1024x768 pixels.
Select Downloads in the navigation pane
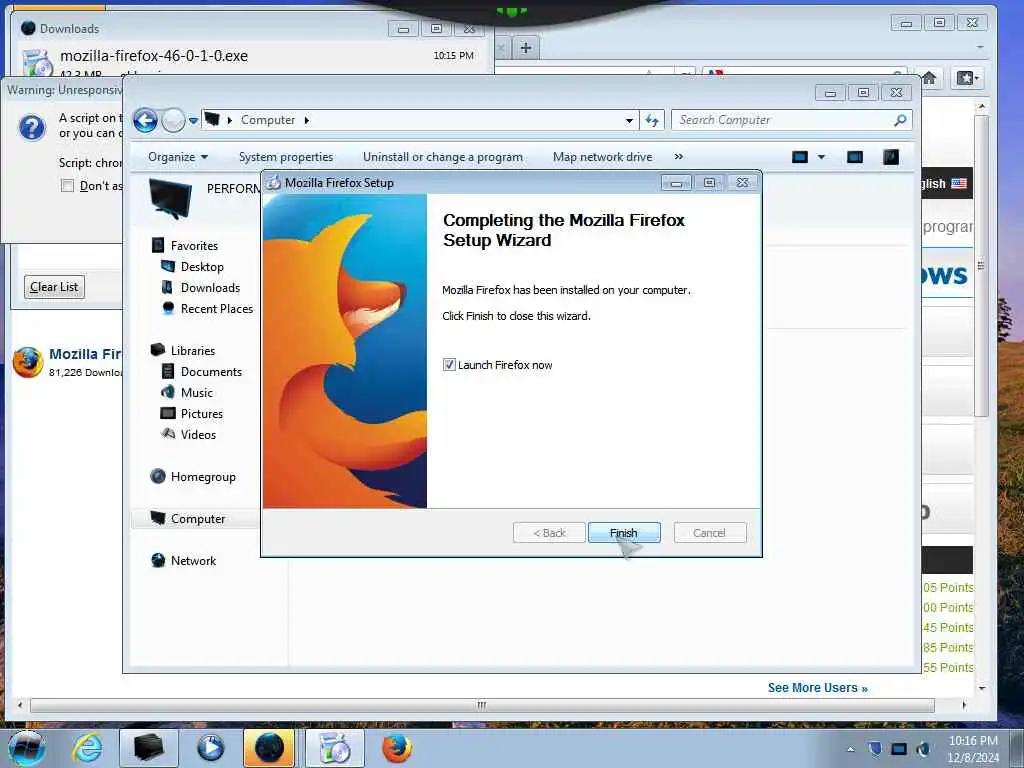click(210, 287)
